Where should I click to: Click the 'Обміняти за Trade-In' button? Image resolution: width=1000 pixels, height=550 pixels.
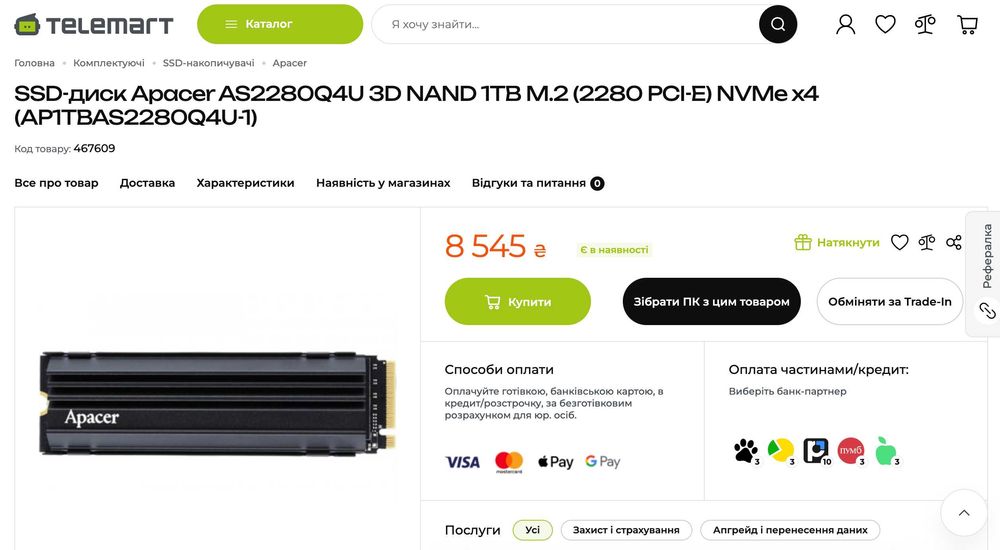[890, 302]
